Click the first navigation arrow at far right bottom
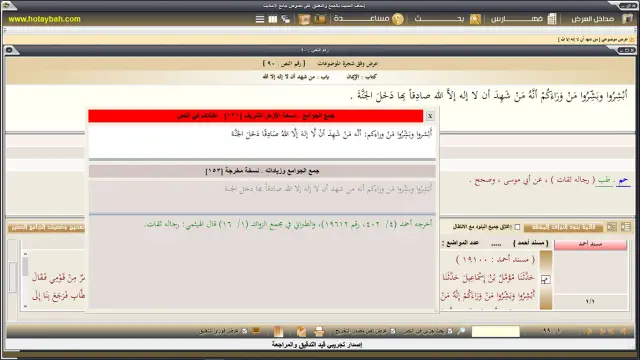640x360 pixels. click(x=624, y=331)
